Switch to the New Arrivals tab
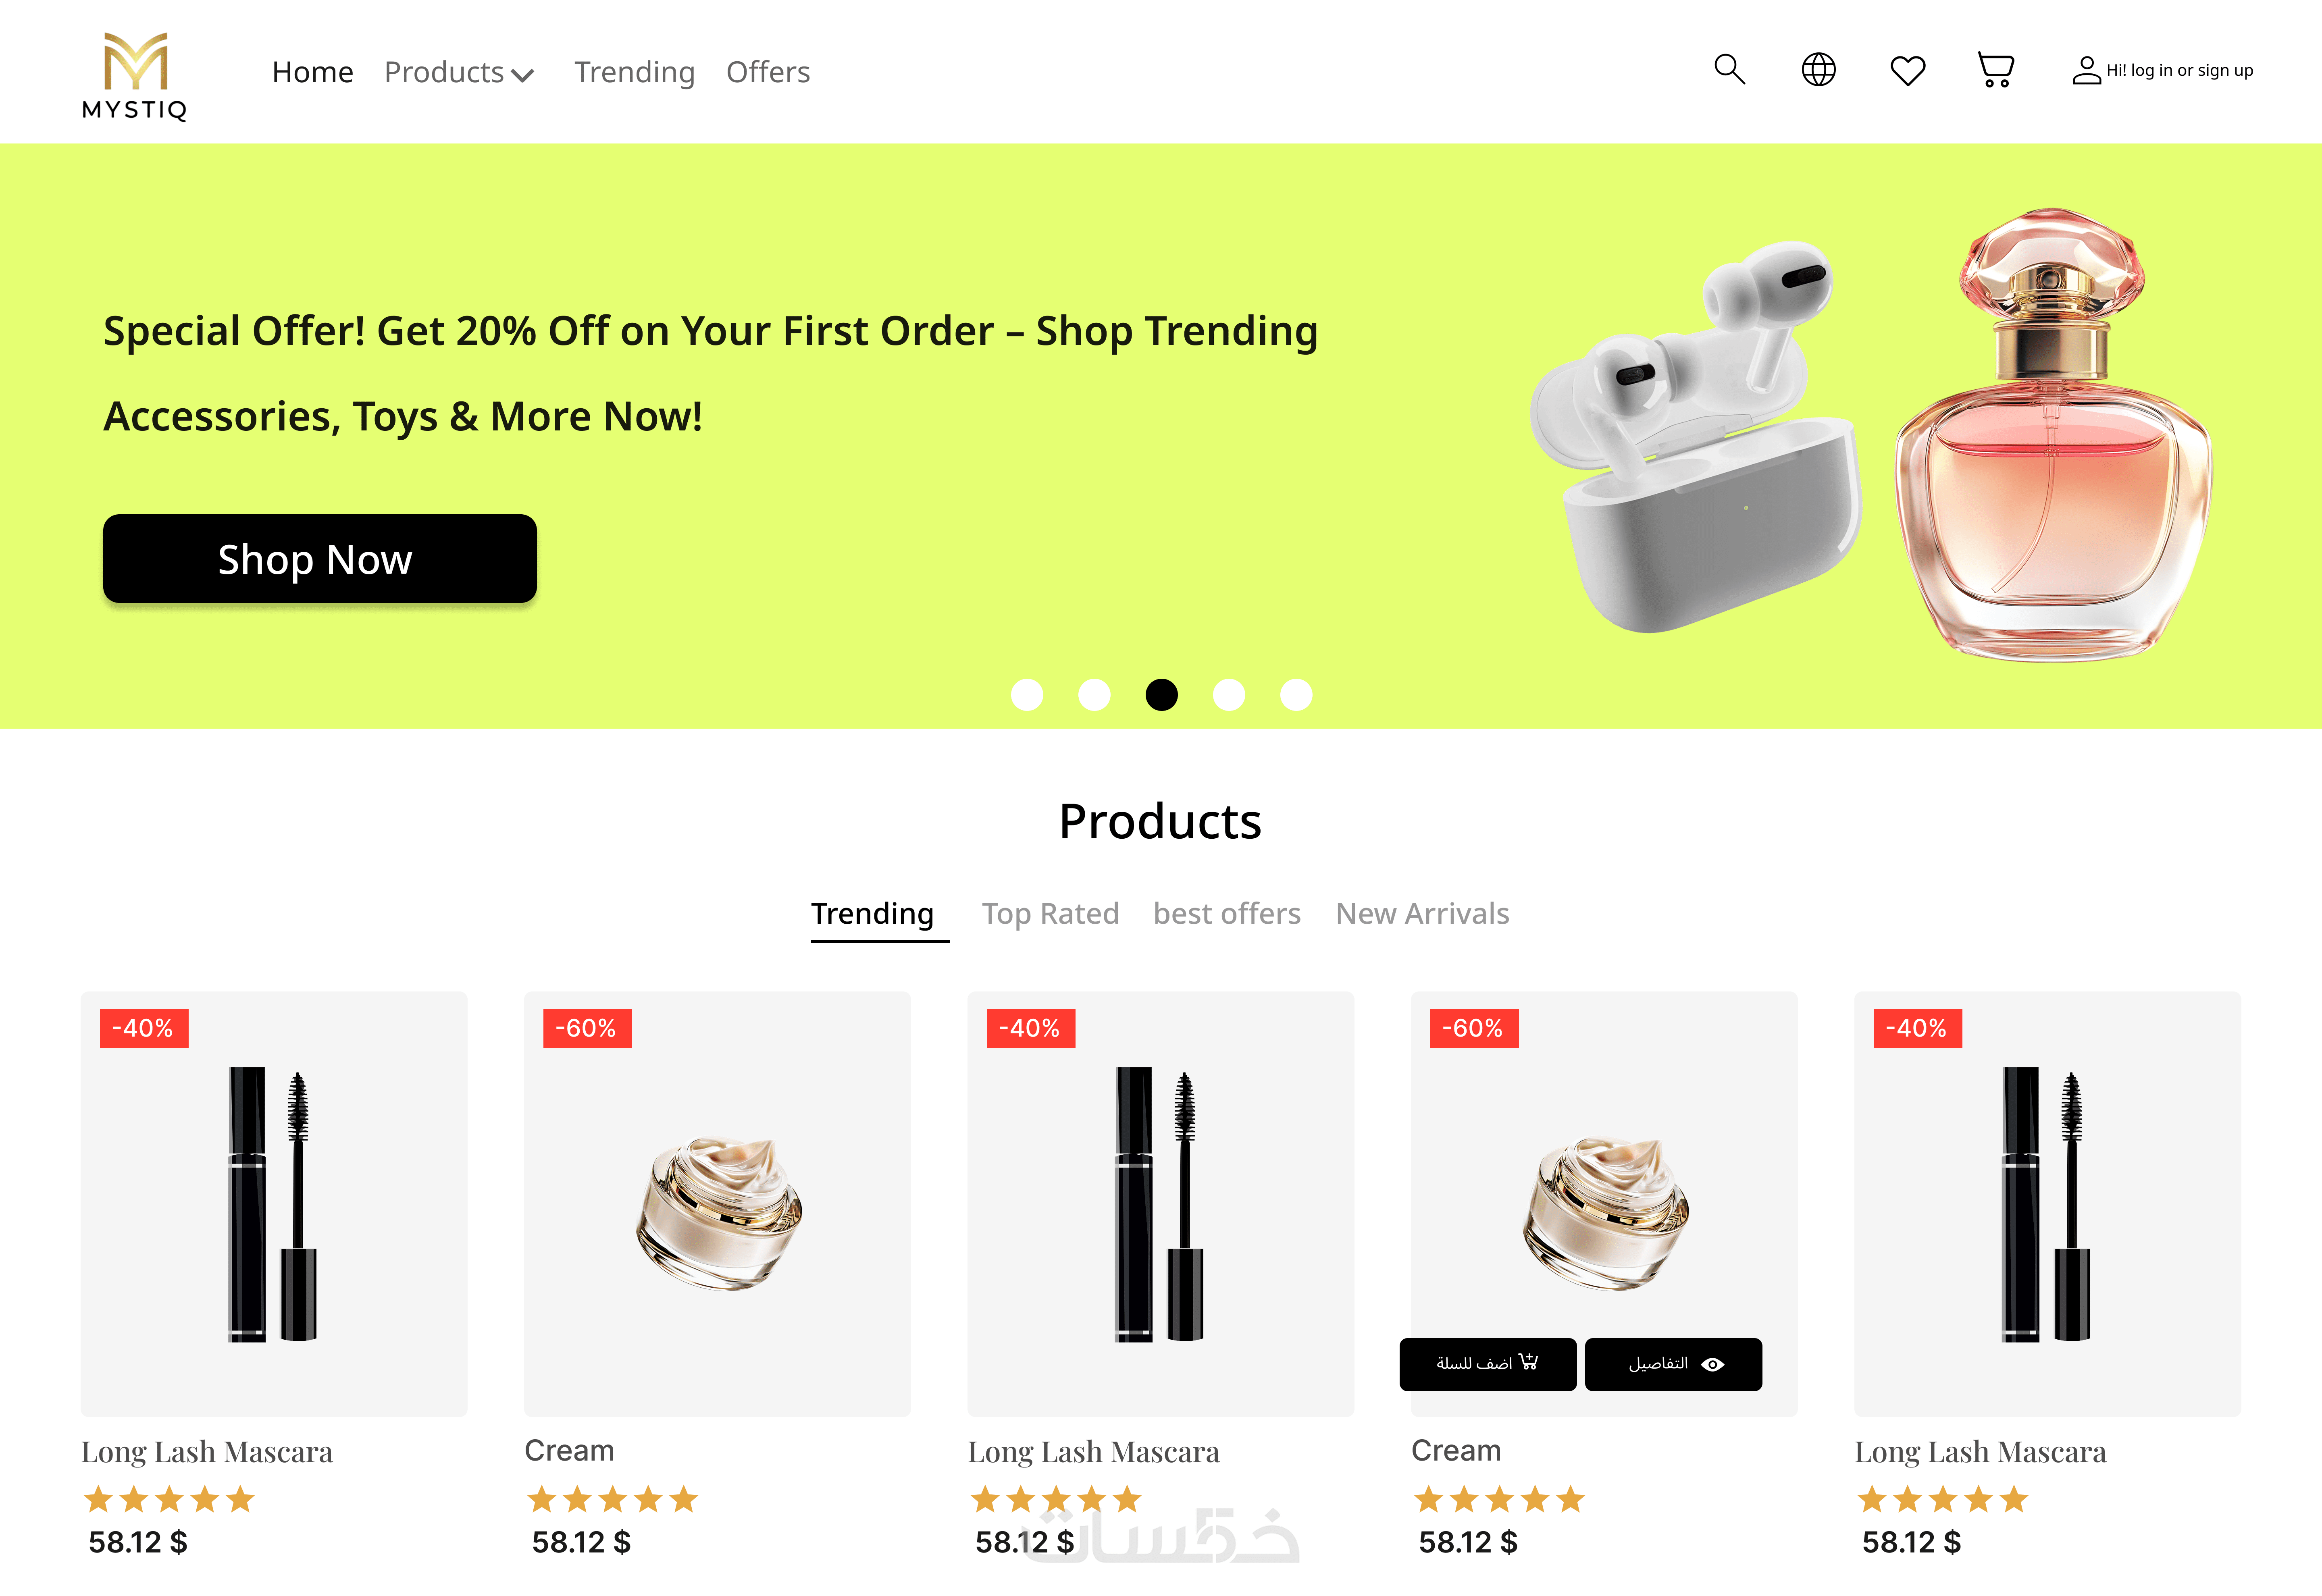 click(1422, 914)
